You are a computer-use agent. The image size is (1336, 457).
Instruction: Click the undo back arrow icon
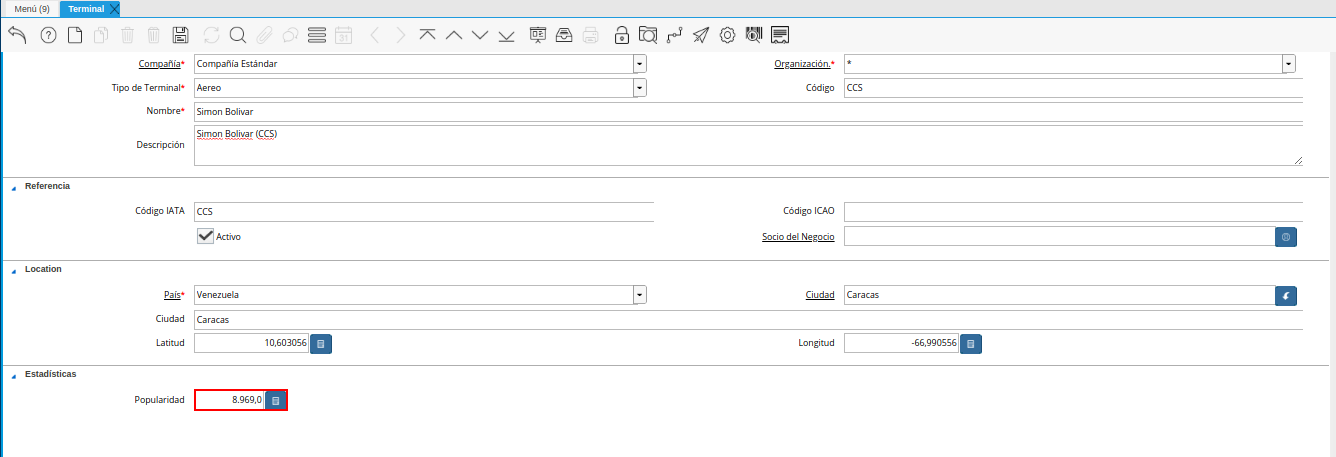(x=17, y=35)
